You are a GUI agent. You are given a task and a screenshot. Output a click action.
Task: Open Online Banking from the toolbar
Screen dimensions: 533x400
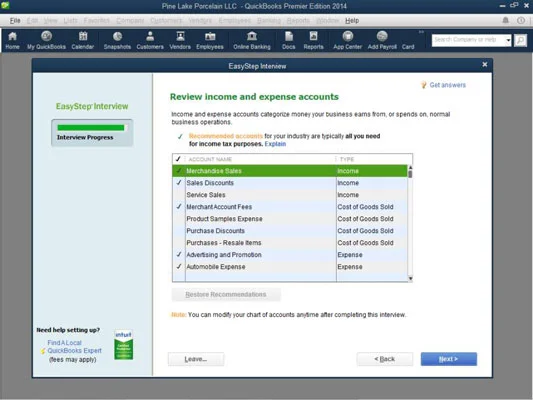tap(252, 40)
